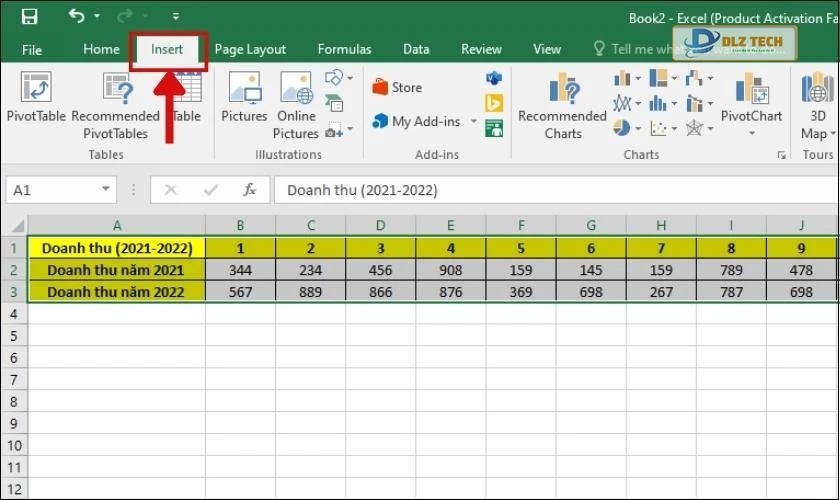Click the People Graph add-in icon
This screenshot has width=840, height=500.
pos(494,127)
